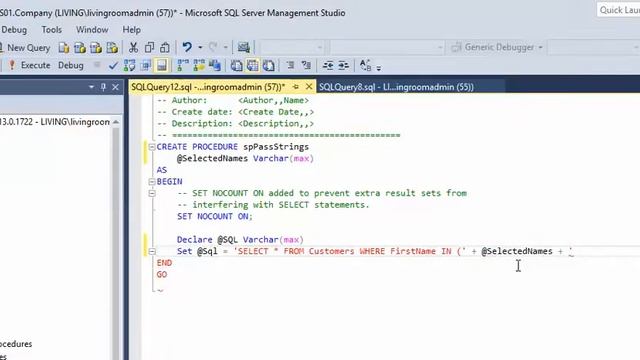
Task: Open an Analysis Services DMX Query
Action: [x=96, y=48]
